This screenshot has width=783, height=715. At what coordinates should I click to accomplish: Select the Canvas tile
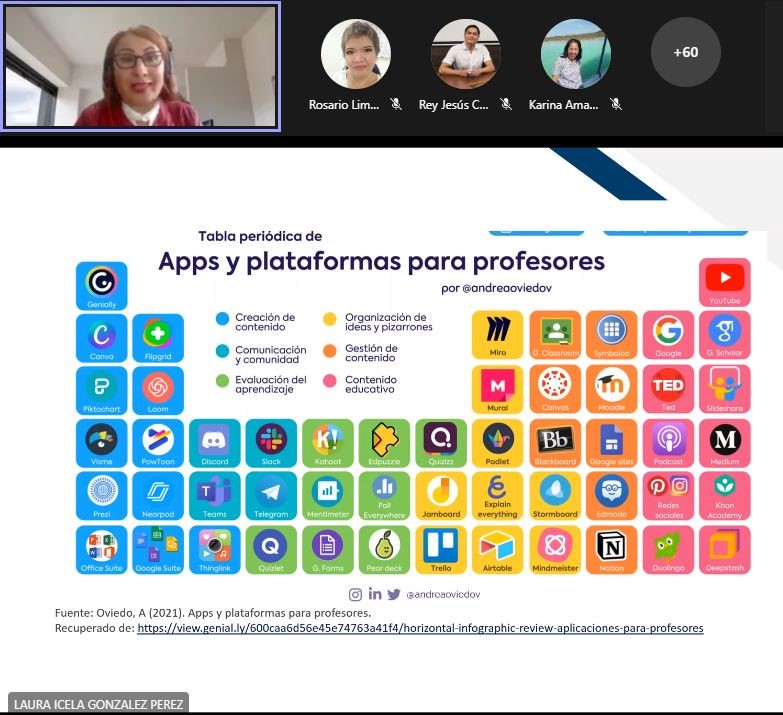[x=555, y=389]
